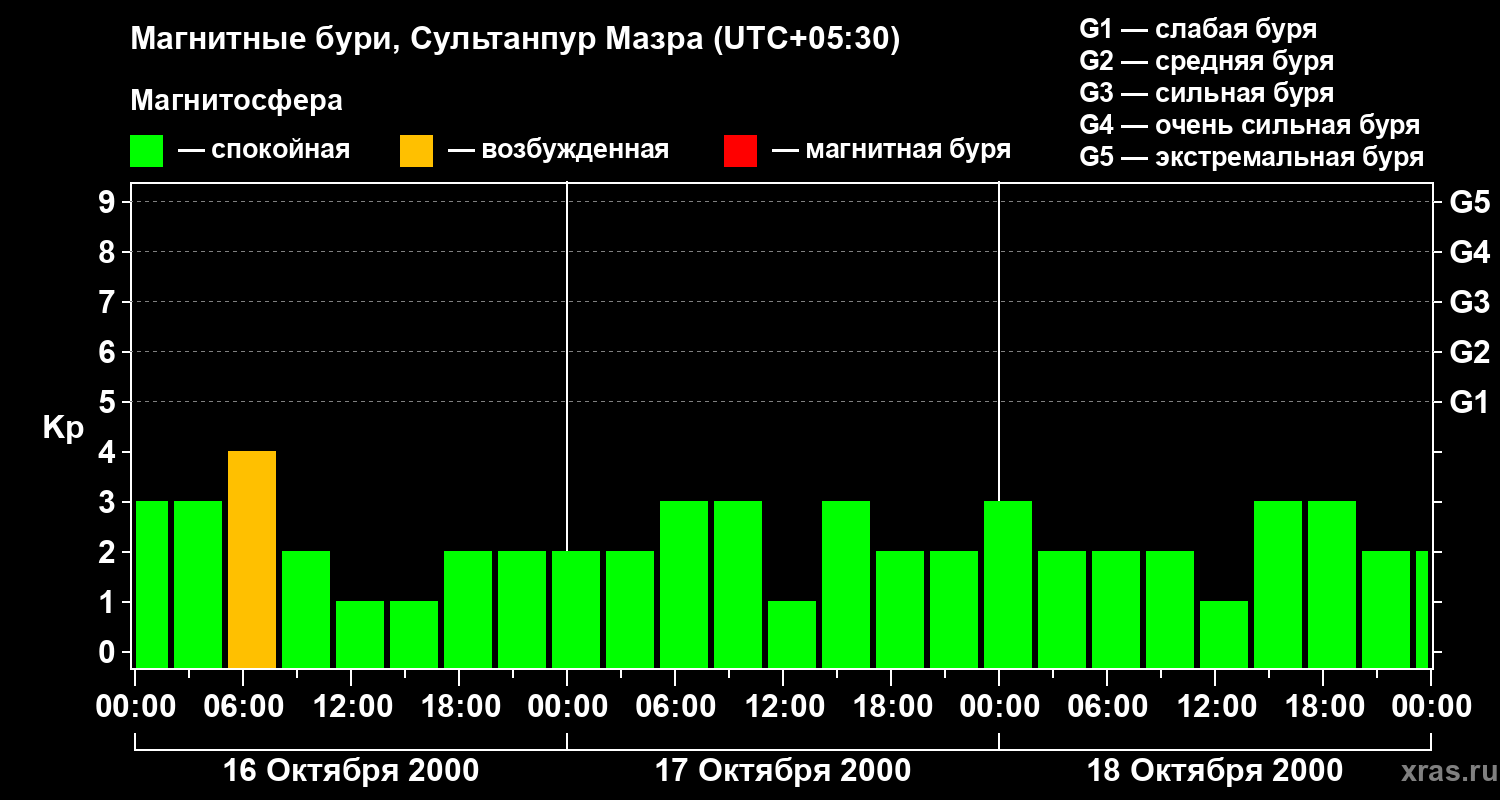Select the Kp 3 bar crossing midnight into 18 October
Screen dimensions: 1500x800
point(1008,584)
